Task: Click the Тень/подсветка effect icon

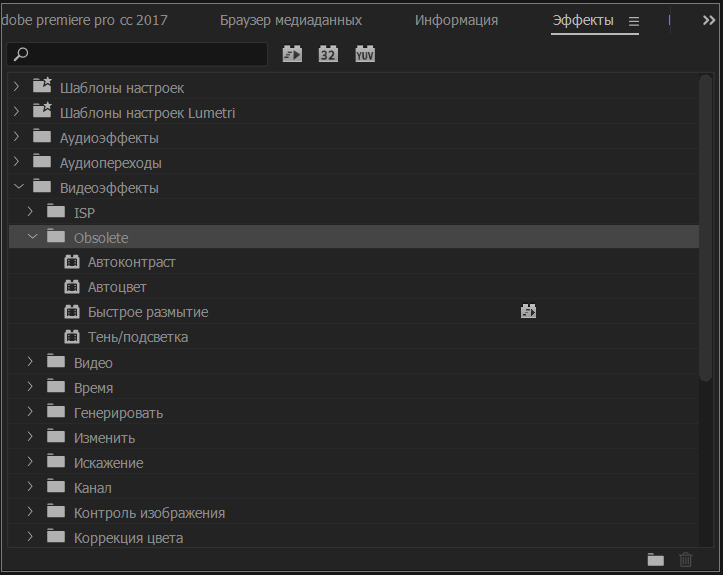Action: (x=72, y=337)
